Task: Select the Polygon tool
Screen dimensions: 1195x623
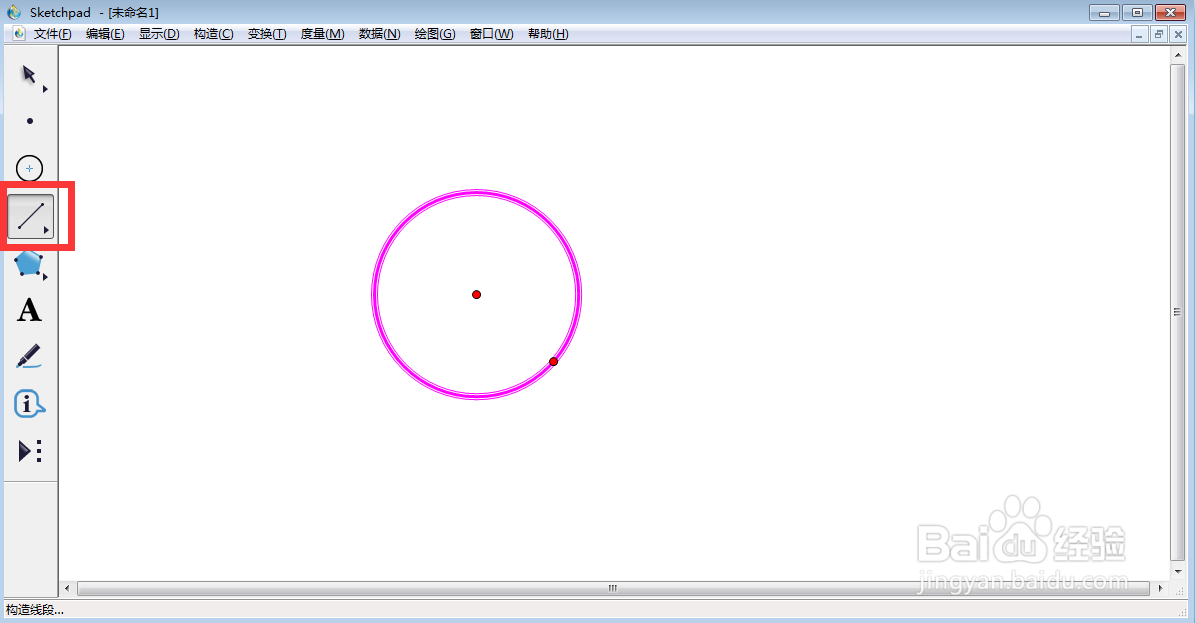Action: (28, 264)
